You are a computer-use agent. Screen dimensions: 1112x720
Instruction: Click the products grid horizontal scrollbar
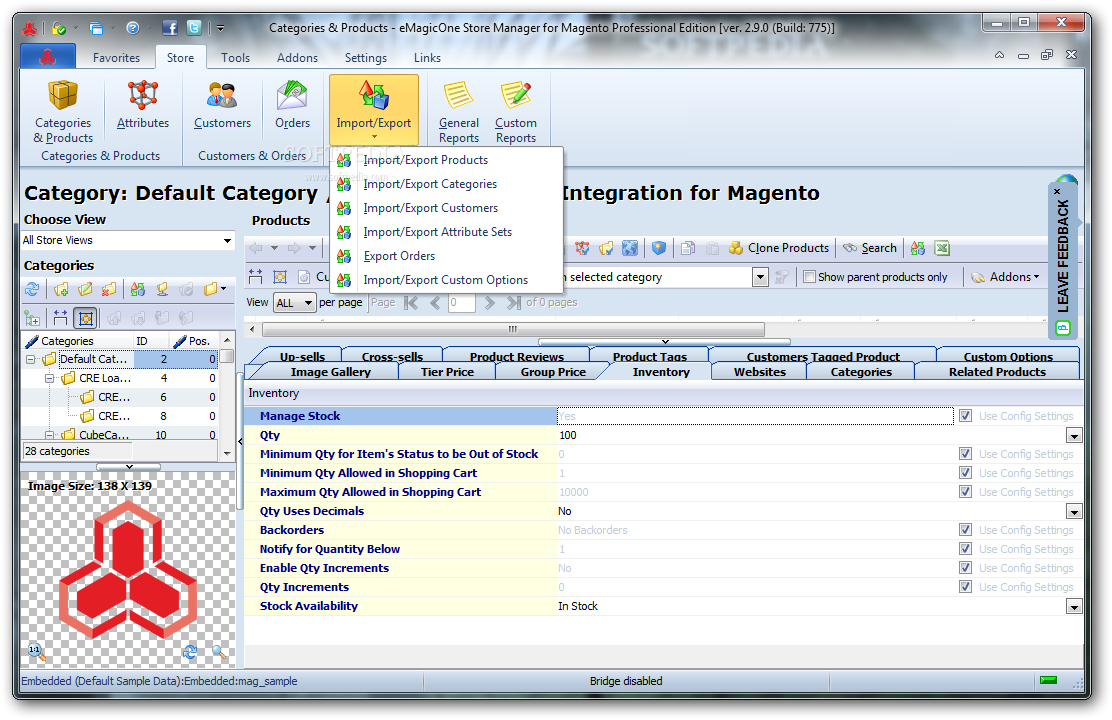(x=513, y=329)
